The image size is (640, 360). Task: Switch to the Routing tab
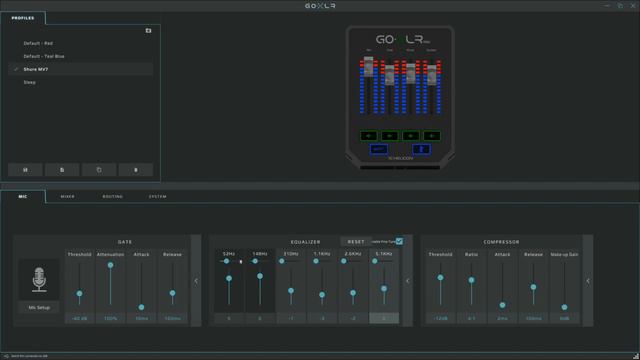113,197
